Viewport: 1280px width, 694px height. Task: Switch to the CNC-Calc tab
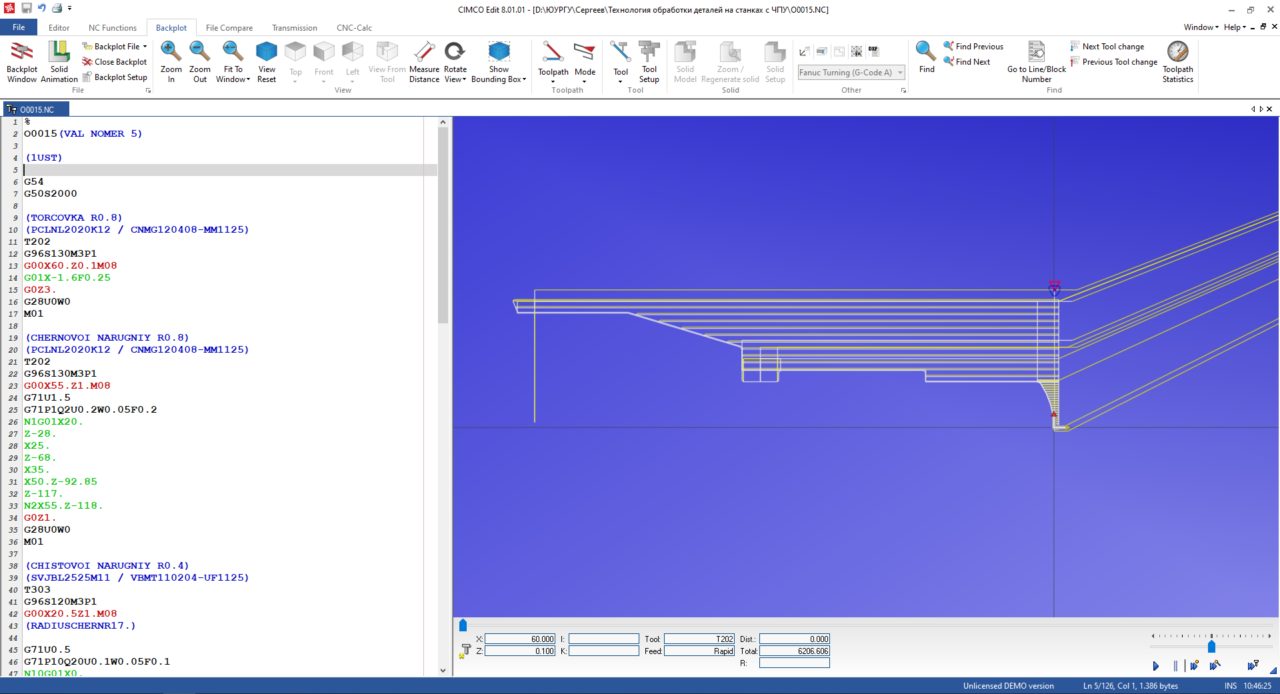355,28
